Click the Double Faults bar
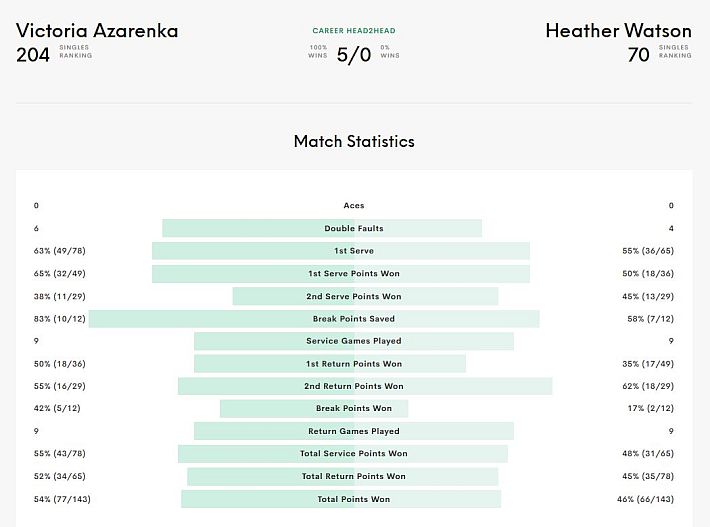710x527 pixels. pos(322,228)
